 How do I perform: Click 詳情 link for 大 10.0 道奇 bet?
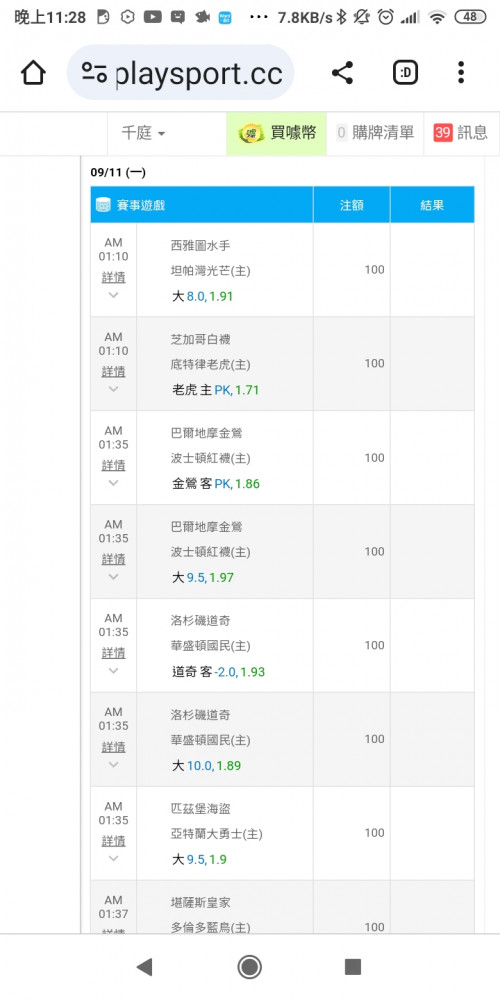coord(114,746)
